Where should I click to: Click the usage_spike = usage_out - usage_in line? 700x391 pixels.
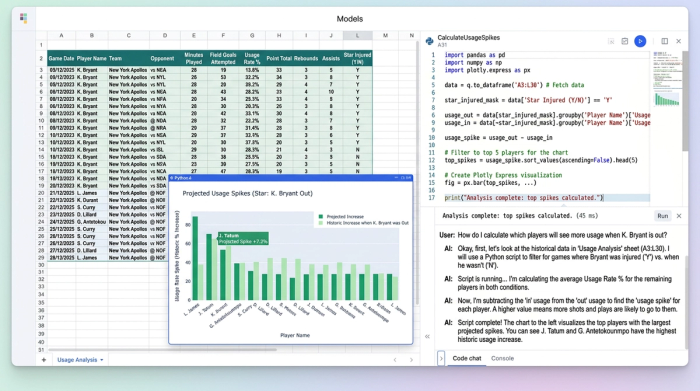(x=498, y=137)
